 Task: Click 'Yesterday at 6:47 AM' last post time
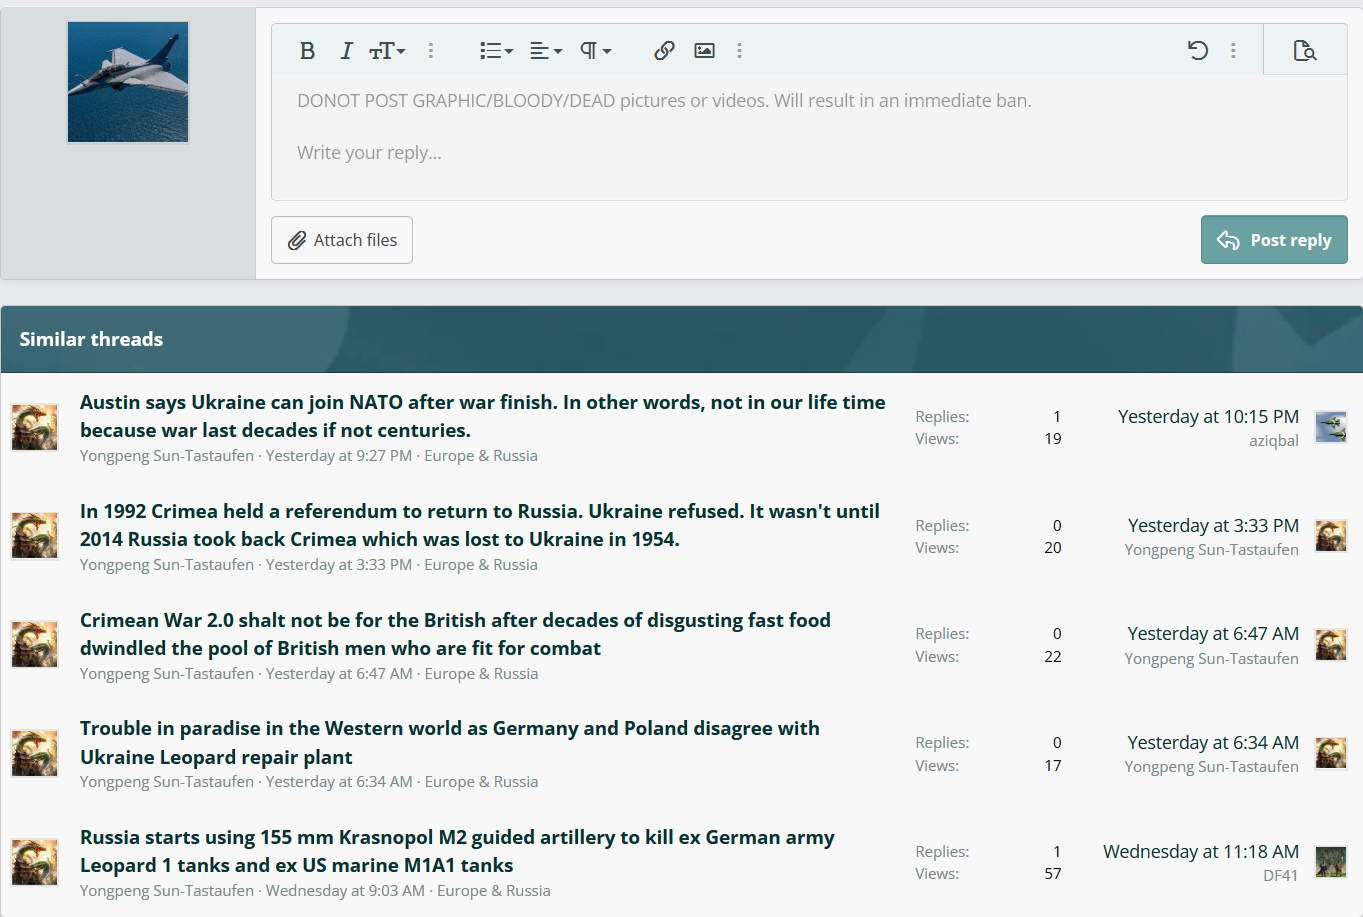coord(1213,634)
